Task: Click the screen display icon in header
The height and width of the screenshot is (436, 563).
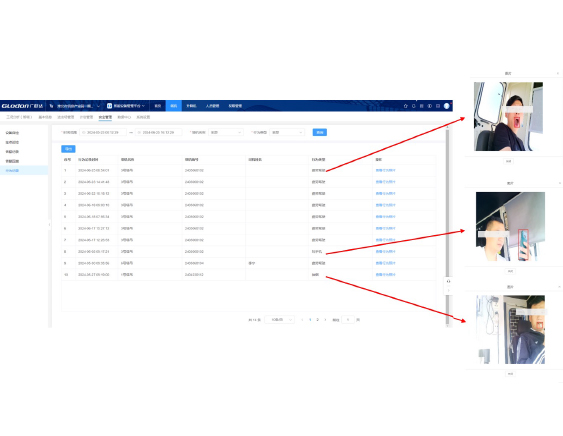Action: (x=438, y=106)
